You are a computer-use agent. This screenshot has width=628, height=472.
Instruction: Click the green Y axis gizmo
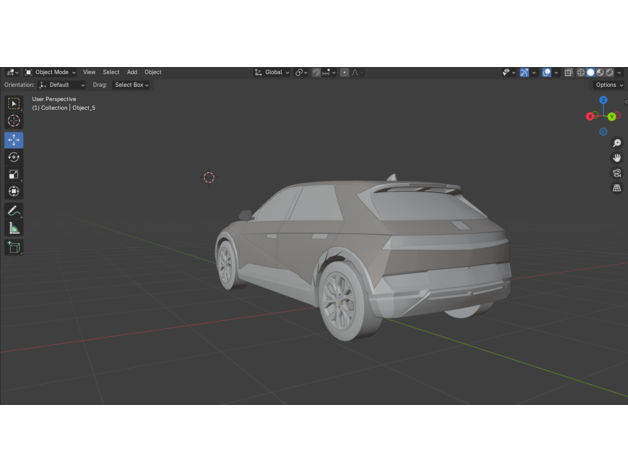tap(611, 117)
